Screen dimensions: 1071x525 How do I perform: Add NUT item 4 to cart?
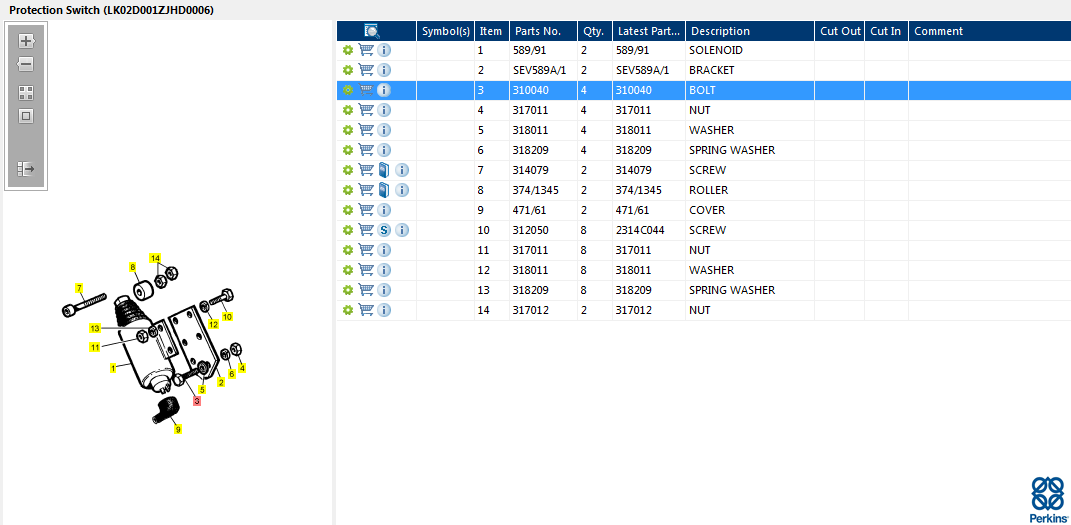(366, 110)
